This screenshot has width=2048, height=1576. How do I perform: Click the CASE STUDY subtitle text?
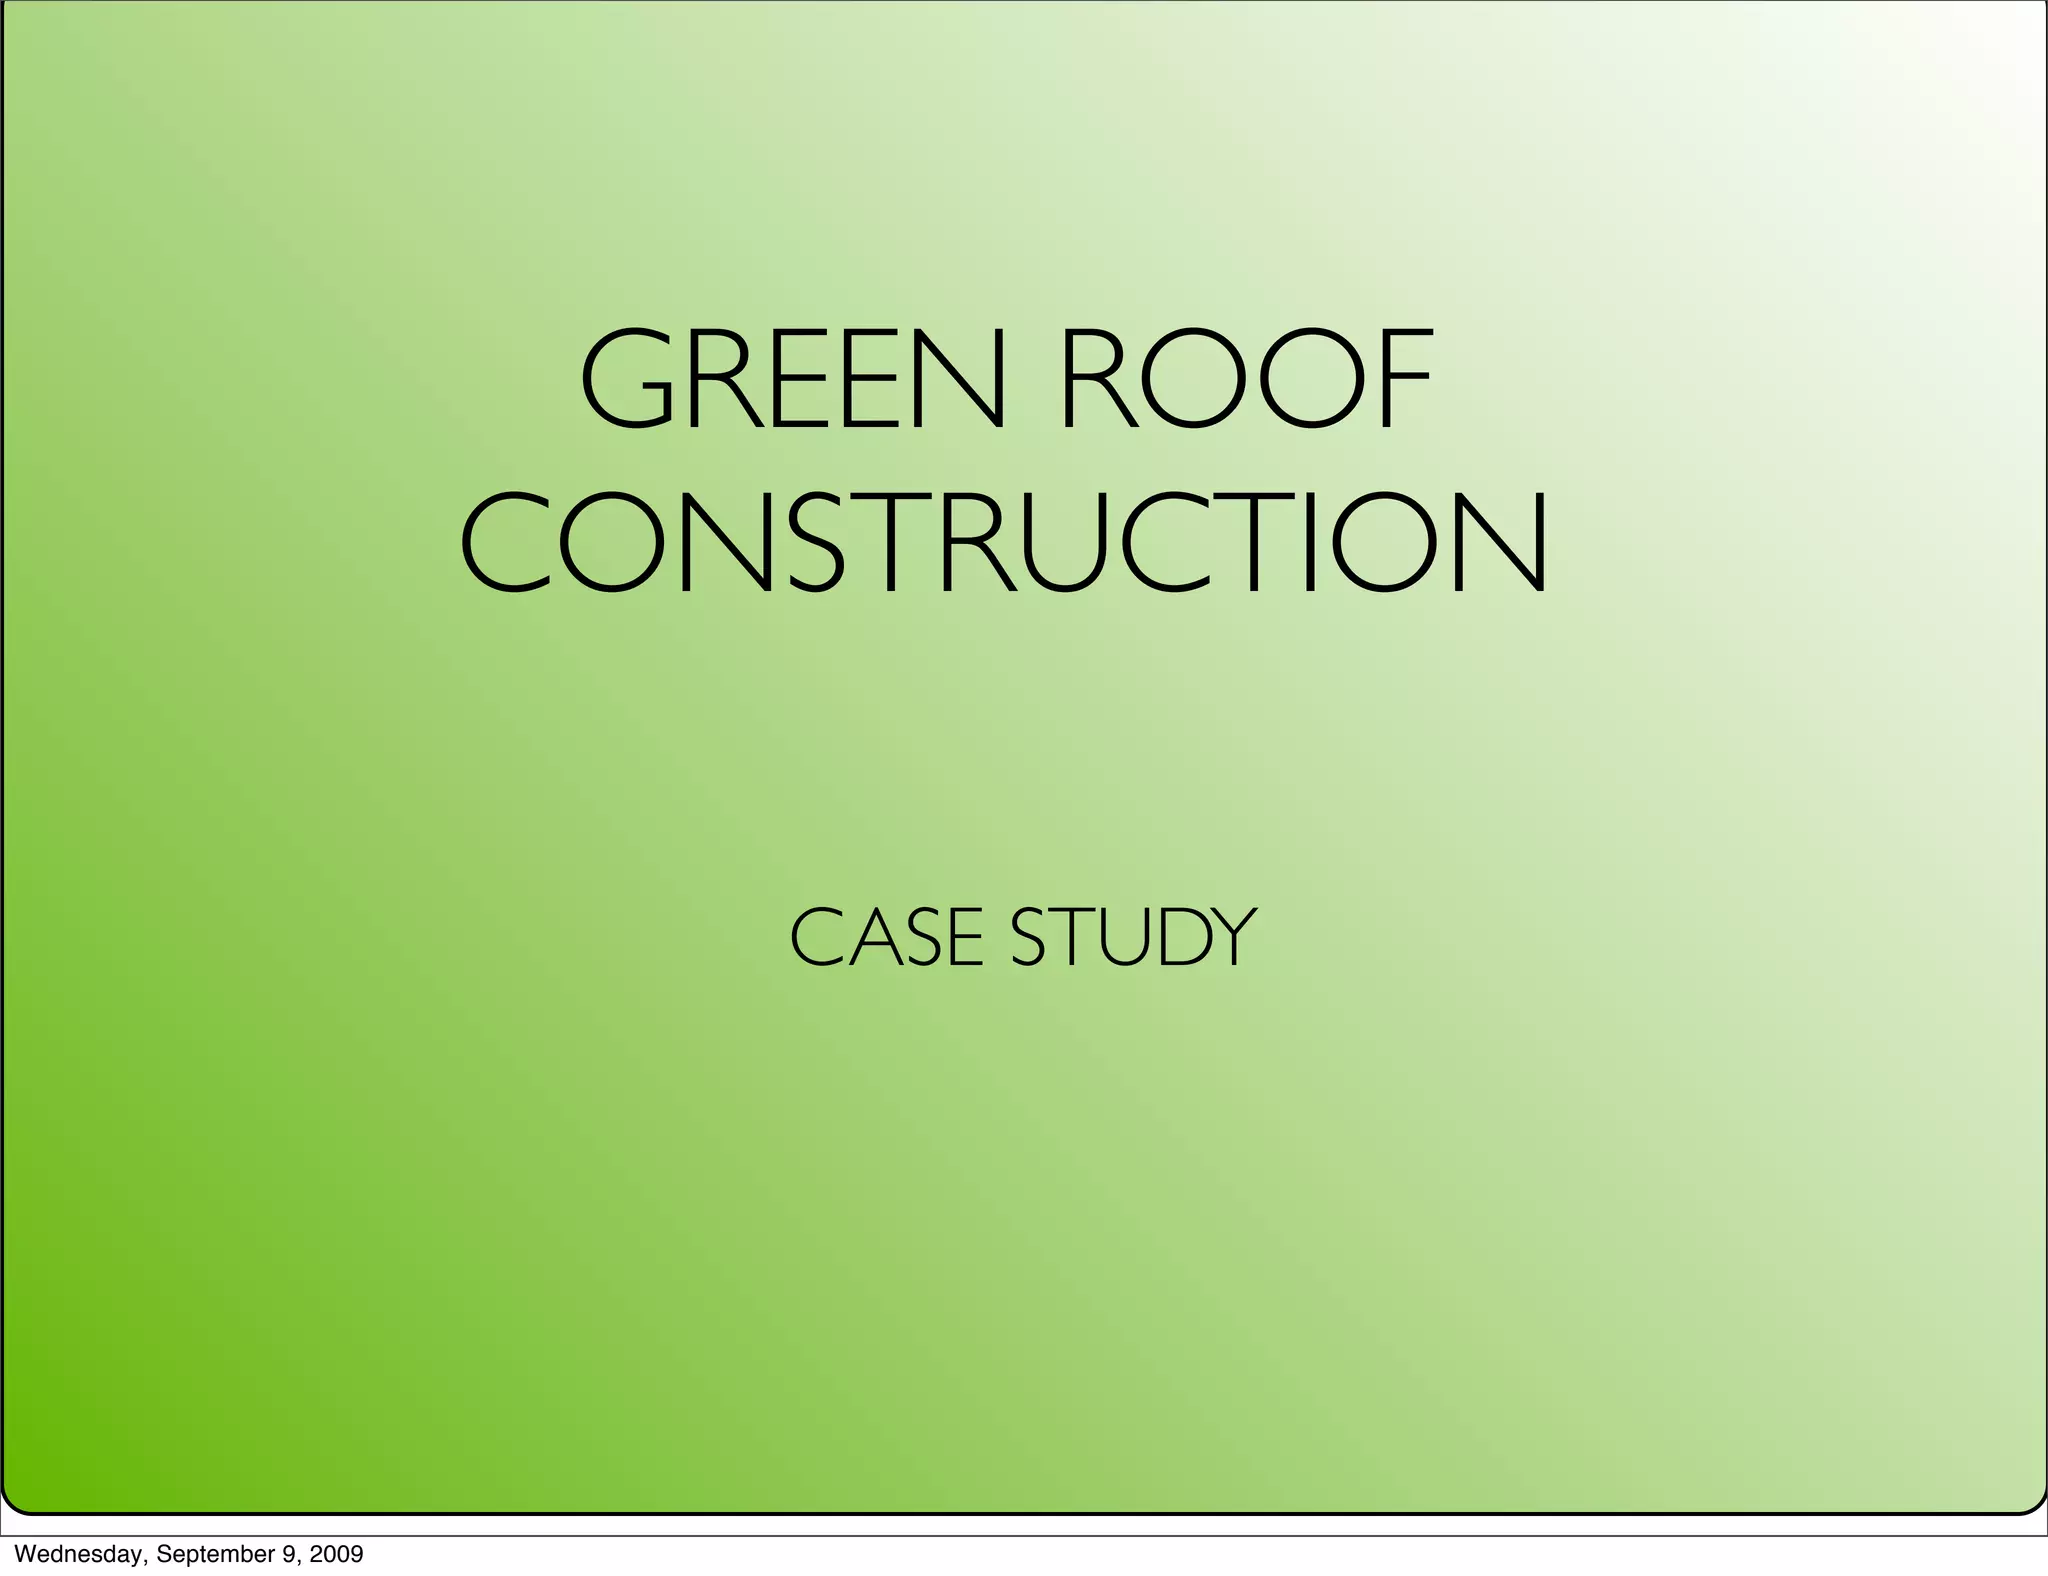click(1022, 937)
